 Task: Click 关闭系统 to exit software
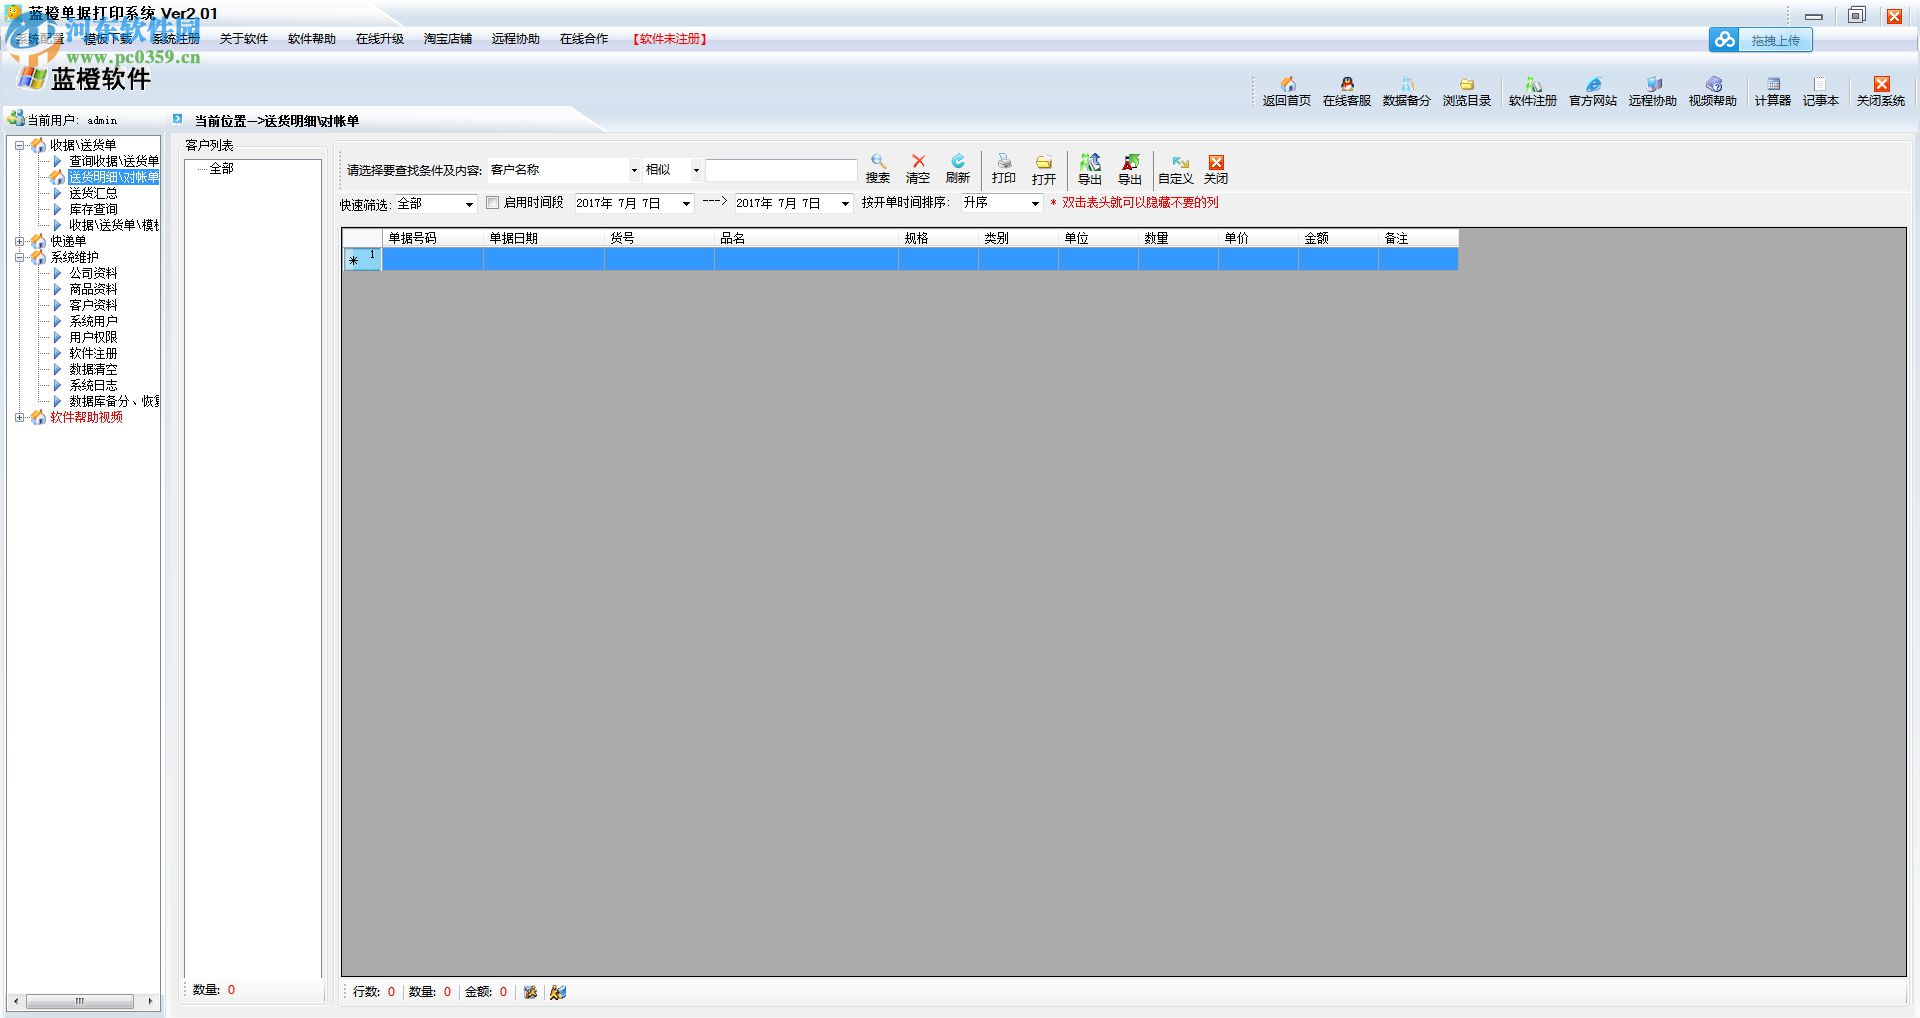[x=1880, y=91]
